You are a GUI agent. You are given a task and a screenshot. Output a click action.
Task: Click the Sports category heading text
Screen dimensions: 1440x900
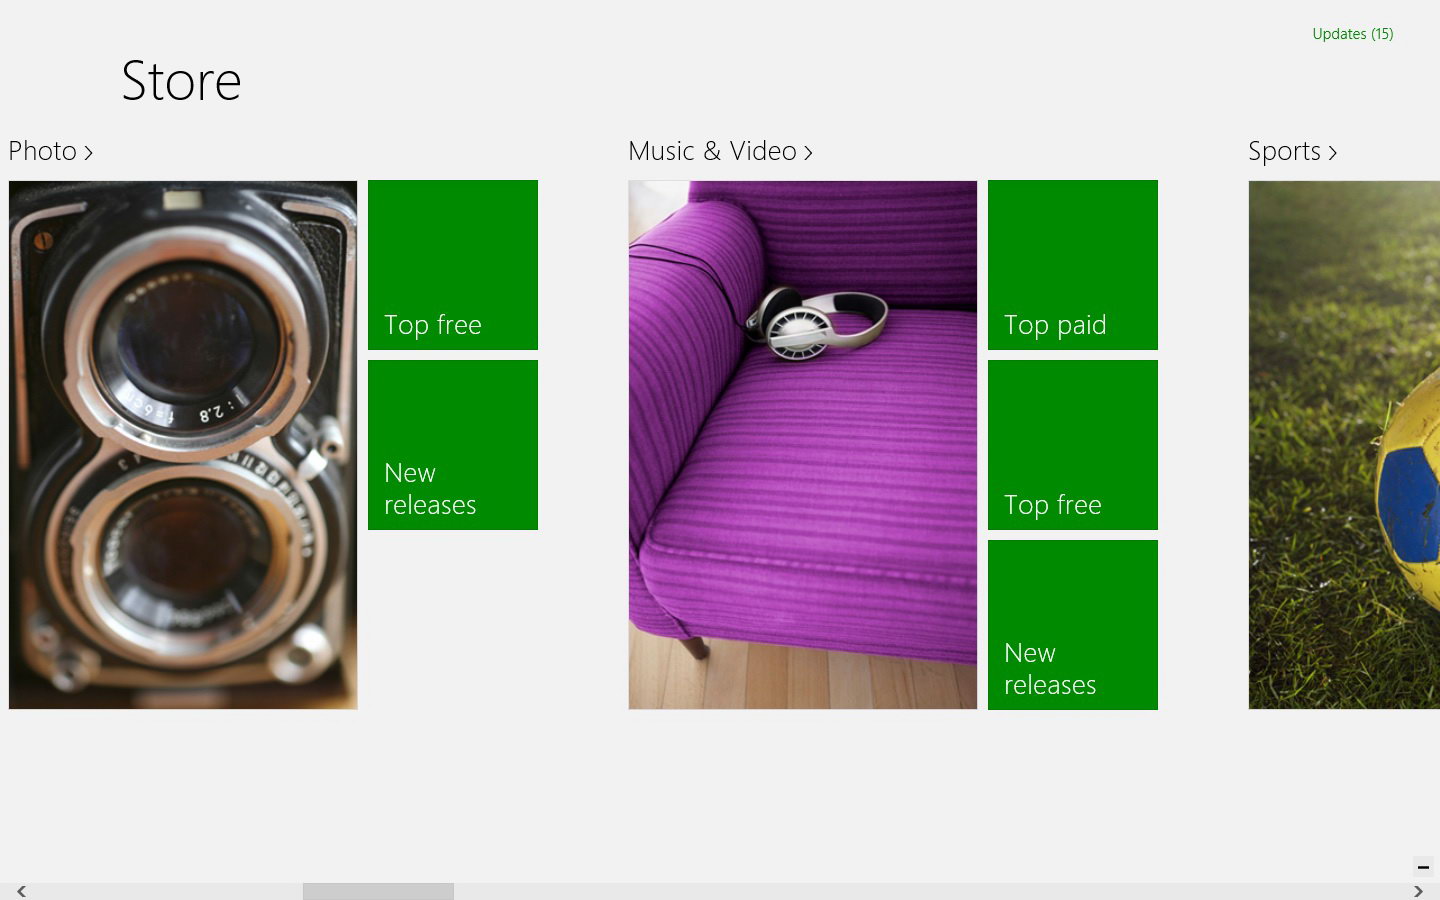click(1284, 151)
